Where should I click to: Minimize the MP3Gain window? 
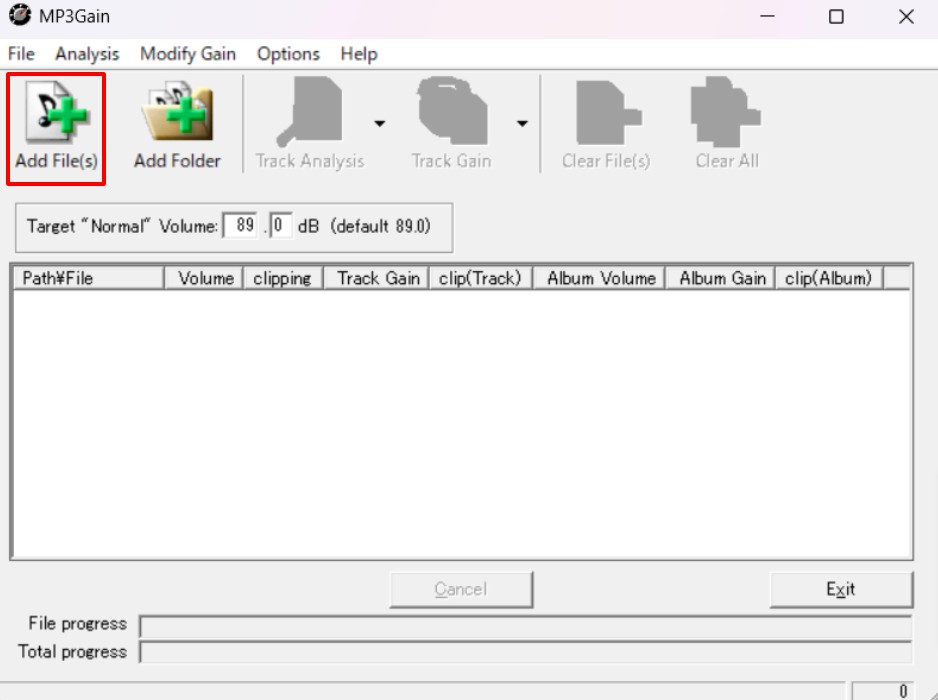(x=768, y=16)
